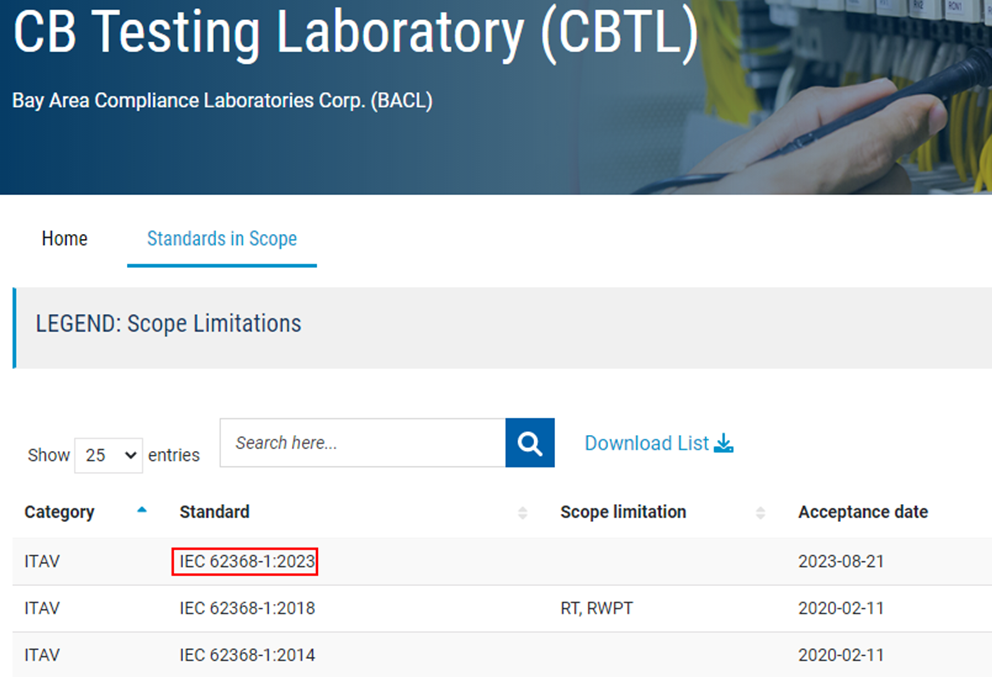
Task: Open the Show entries count dropdown
Action: pos(108,455)
